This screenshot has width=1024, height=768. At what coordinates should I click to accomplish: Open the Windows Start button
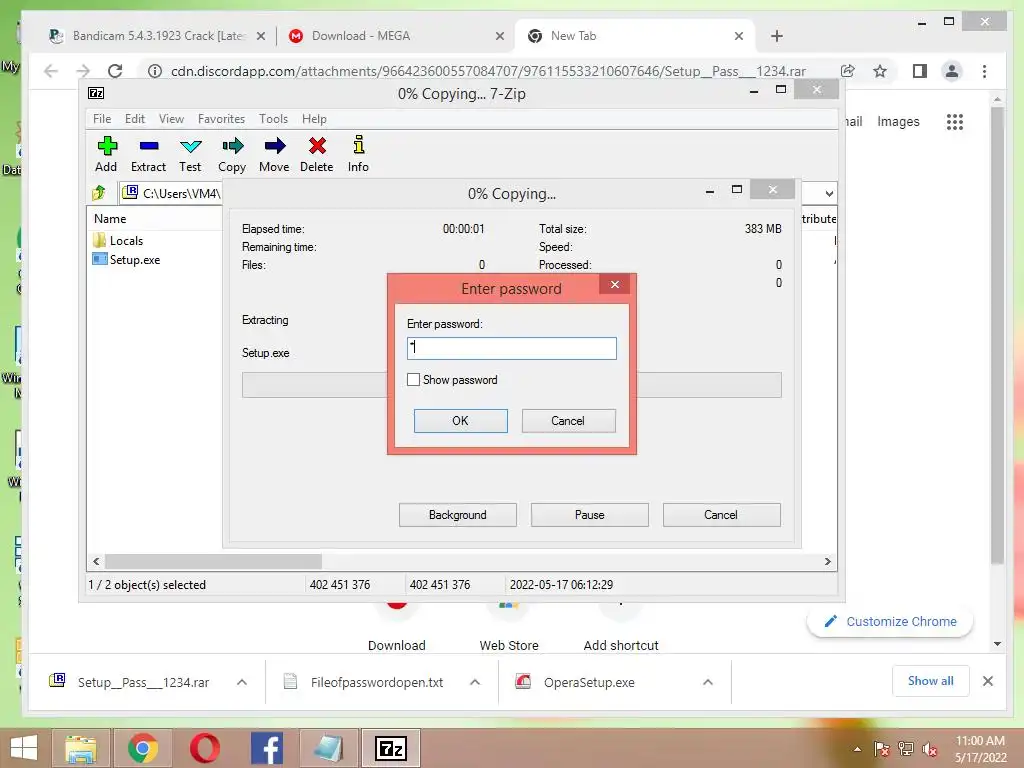[24, 748]
